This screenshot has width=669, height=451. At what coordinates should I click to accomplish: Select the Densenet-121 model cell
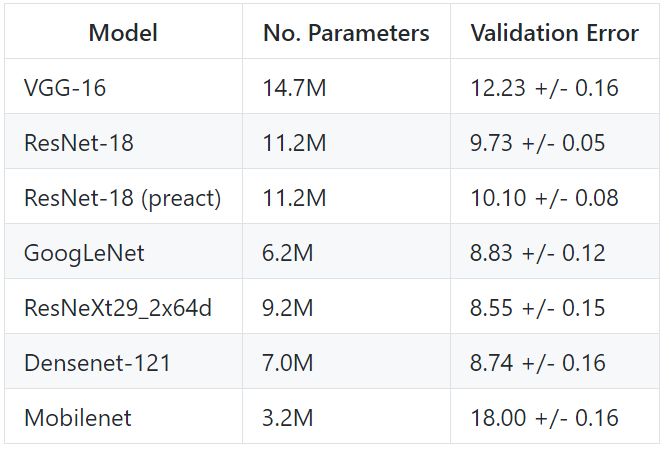[x=97, y=363]
